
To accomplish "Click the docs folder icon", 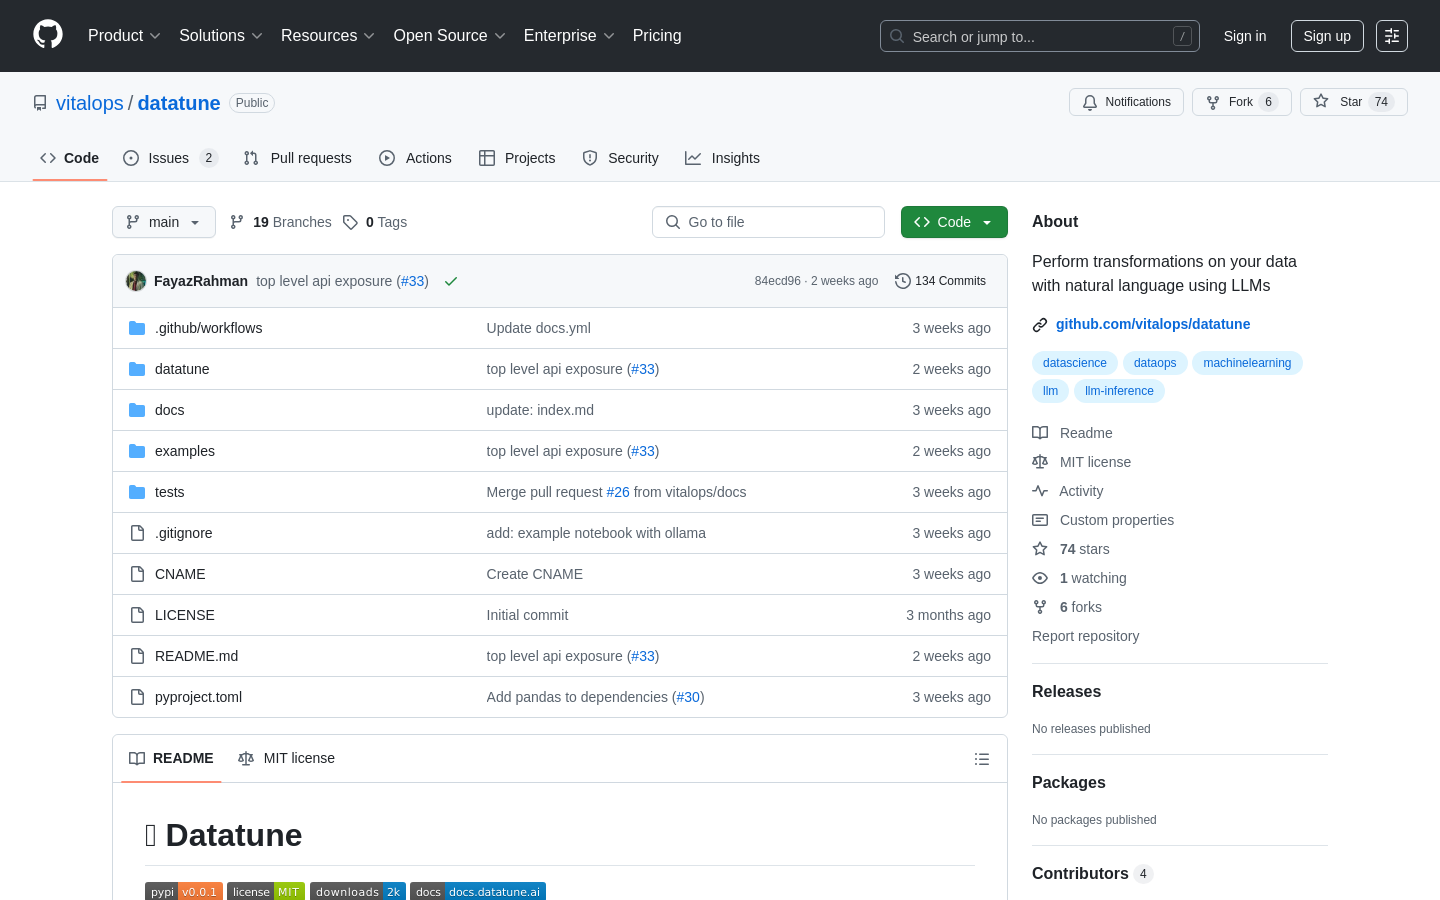I will coord(137,410).
